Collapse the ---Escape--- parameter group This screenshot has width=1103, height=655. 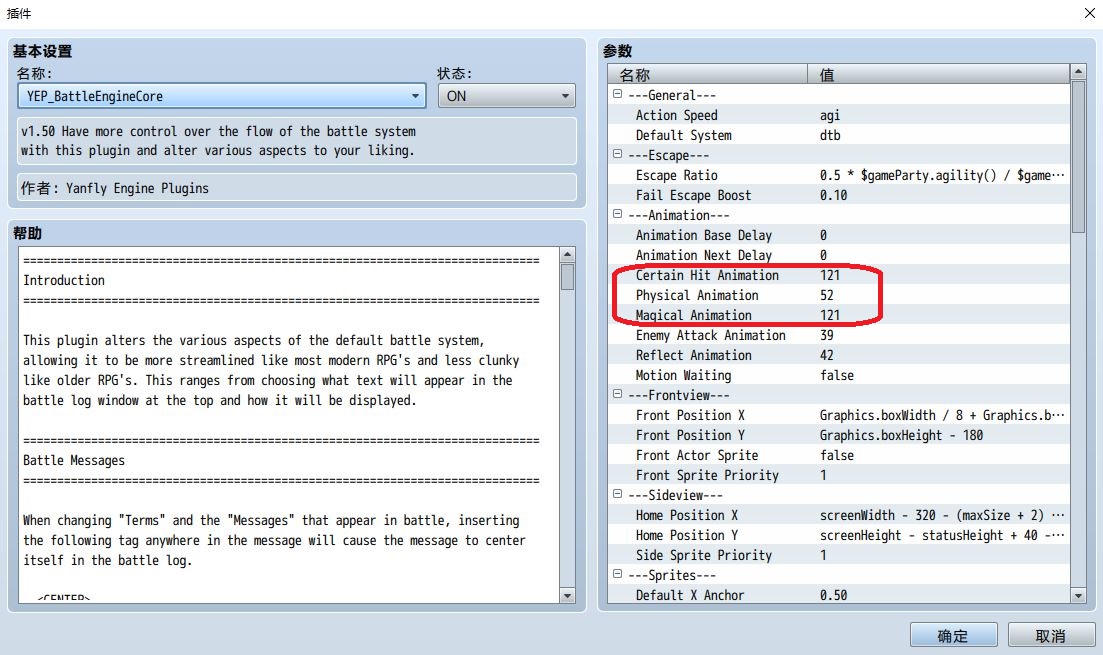point(618,154)
